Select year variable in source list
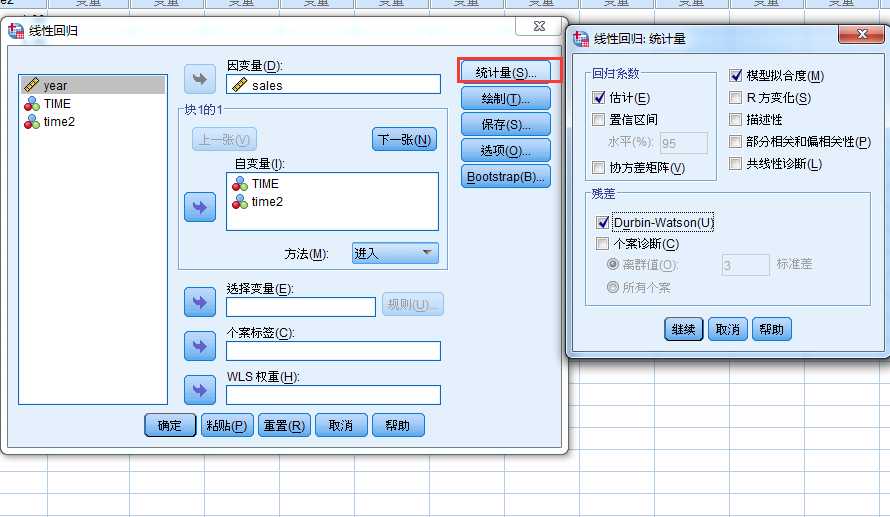Viewport: 890px width, 517px height. (x=93, y=86)
